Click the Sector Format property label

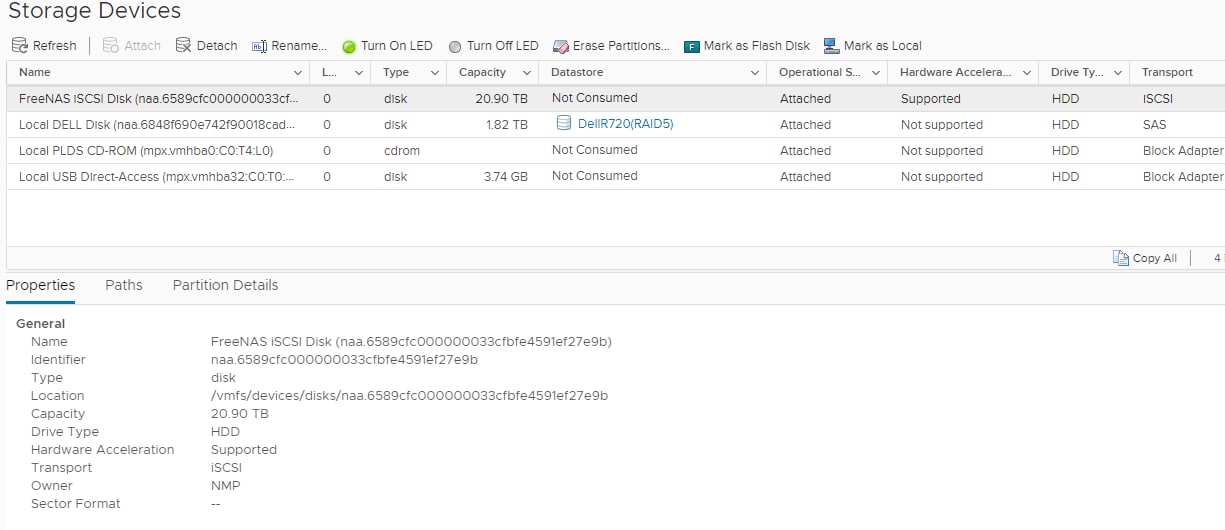(75, 503)
